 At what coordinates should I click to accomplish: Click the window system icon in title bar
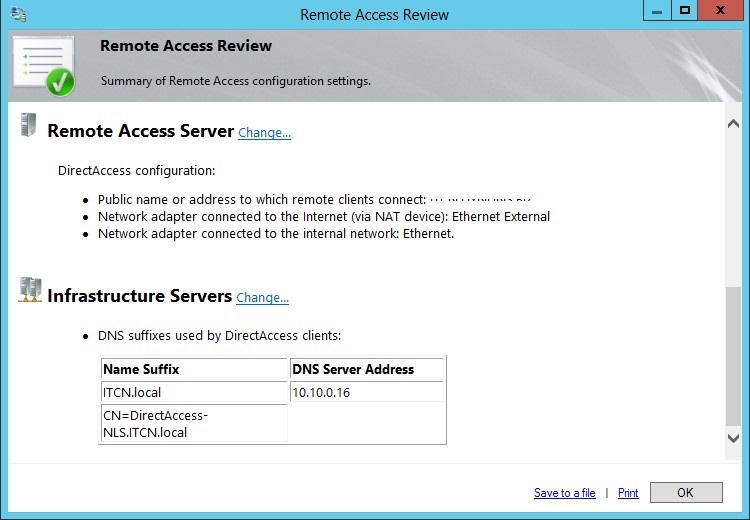(x=18, y=14)
